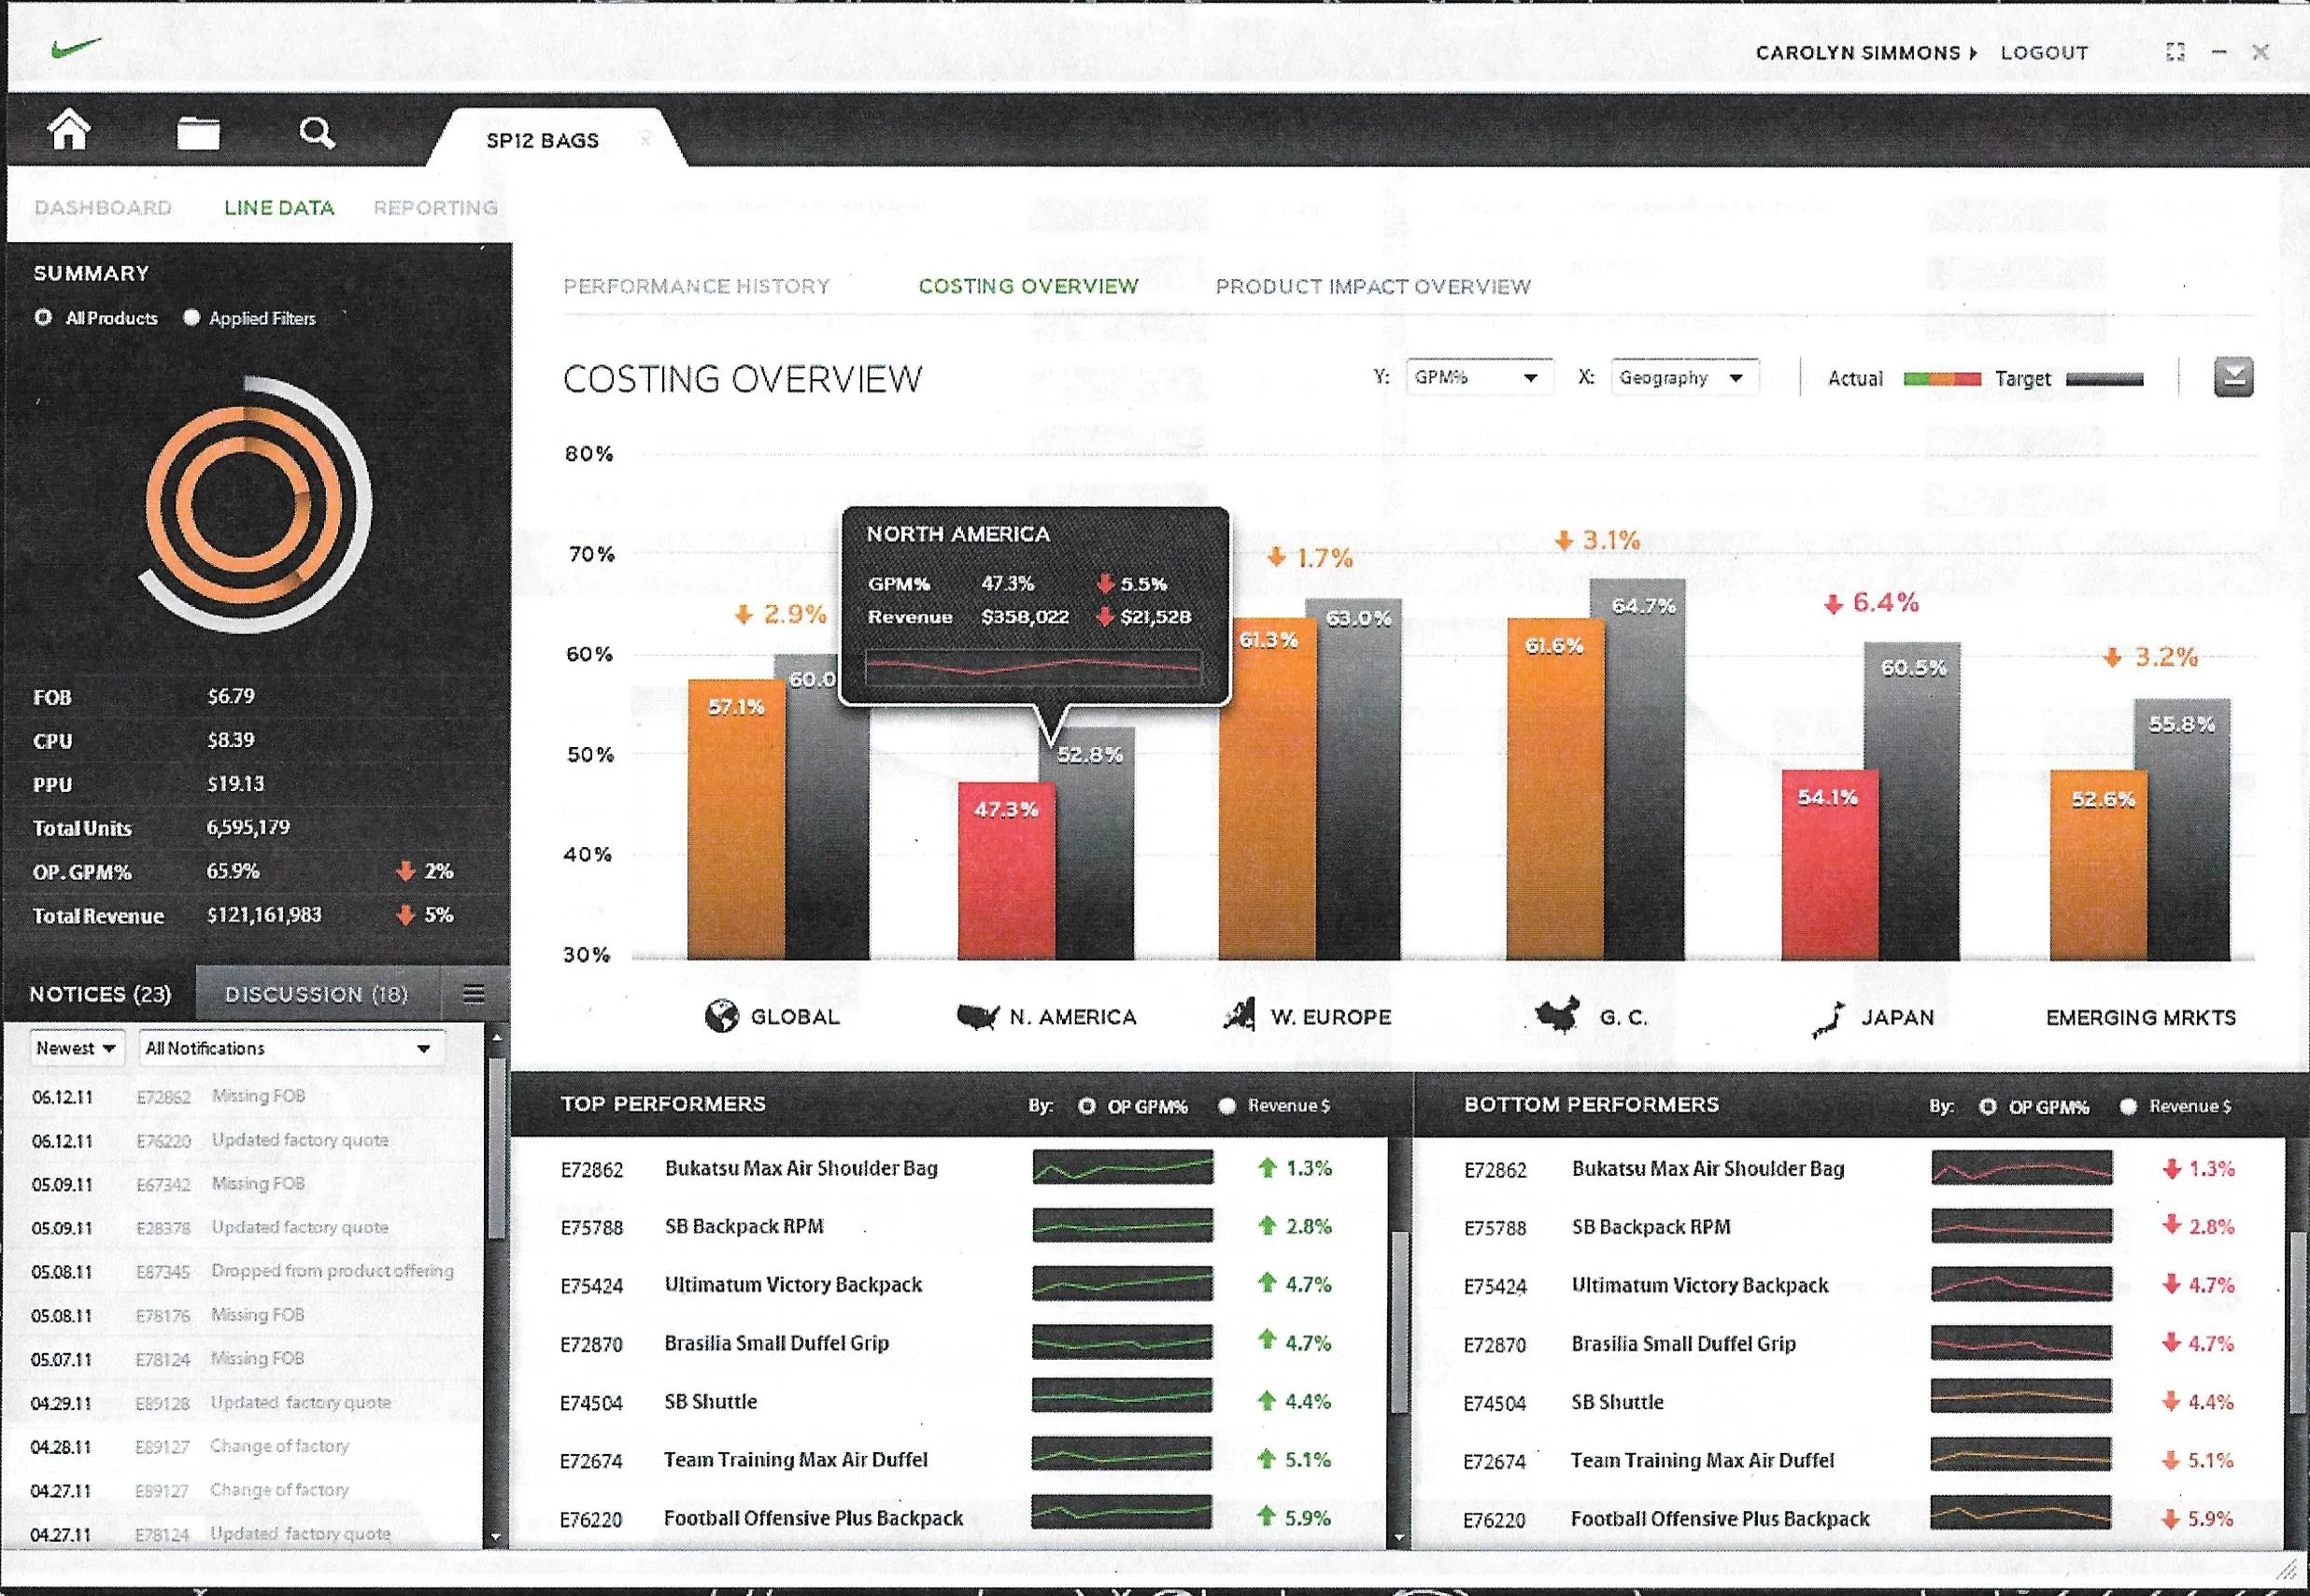Viewport: 2310px width, 1596px height.
Task: Click the Logout link
Action: [2044, 52]
